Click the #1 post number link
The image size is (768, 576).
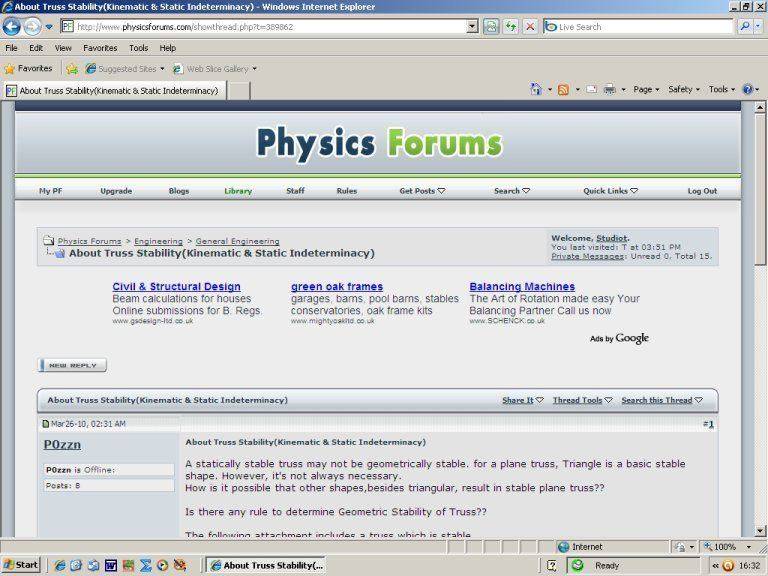coord(708,424)
